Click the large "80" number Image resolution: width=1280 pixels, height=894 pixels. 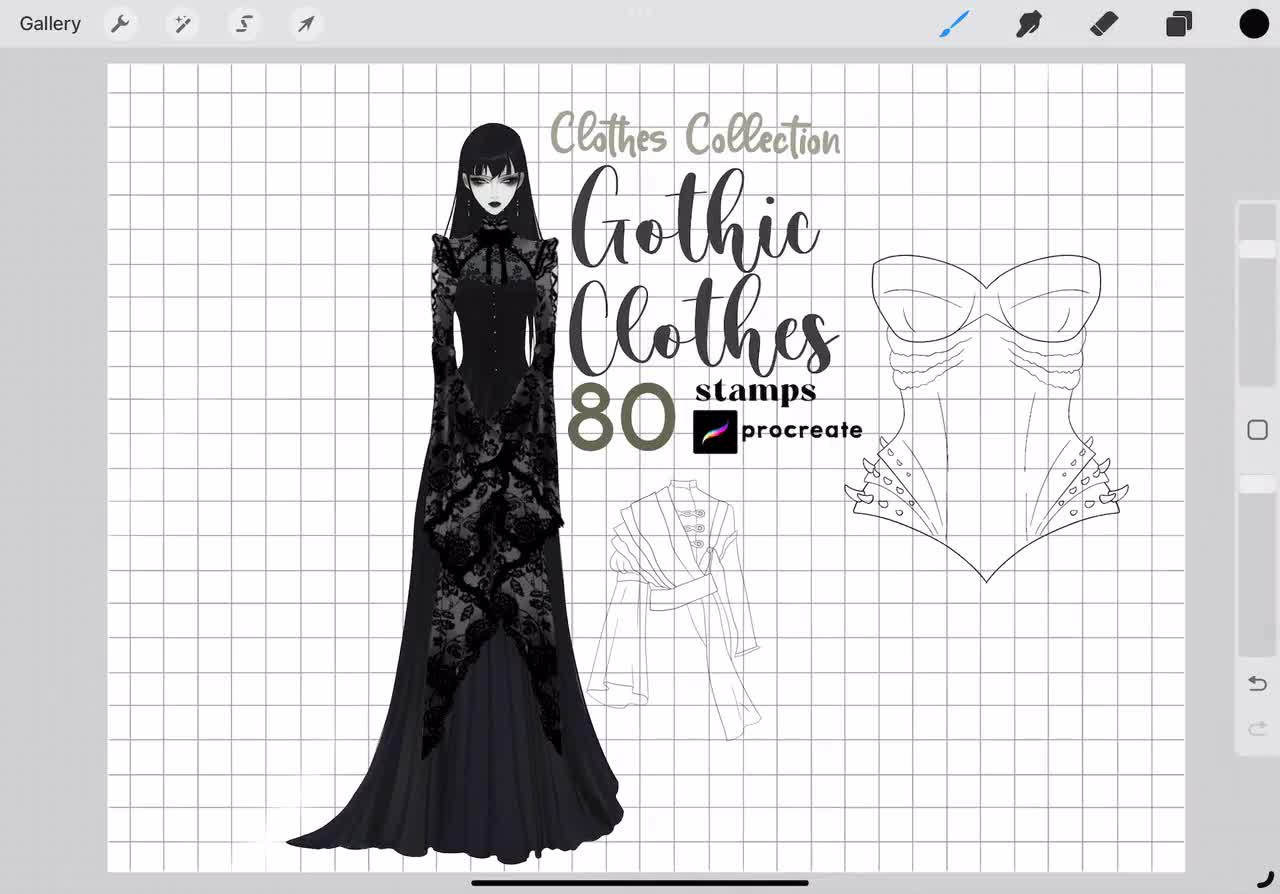point(622,418)
